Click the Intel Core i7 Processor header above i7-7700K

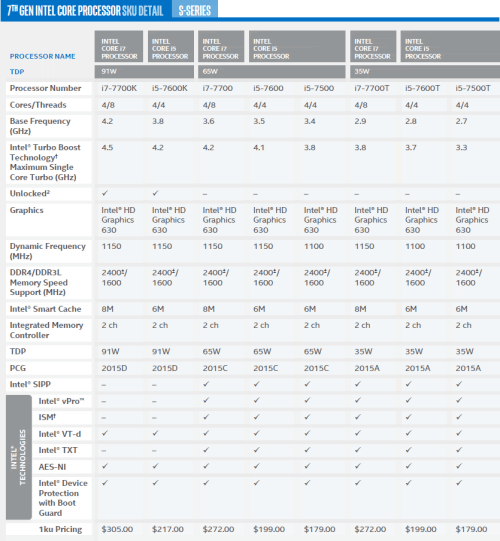click(119, 47)
